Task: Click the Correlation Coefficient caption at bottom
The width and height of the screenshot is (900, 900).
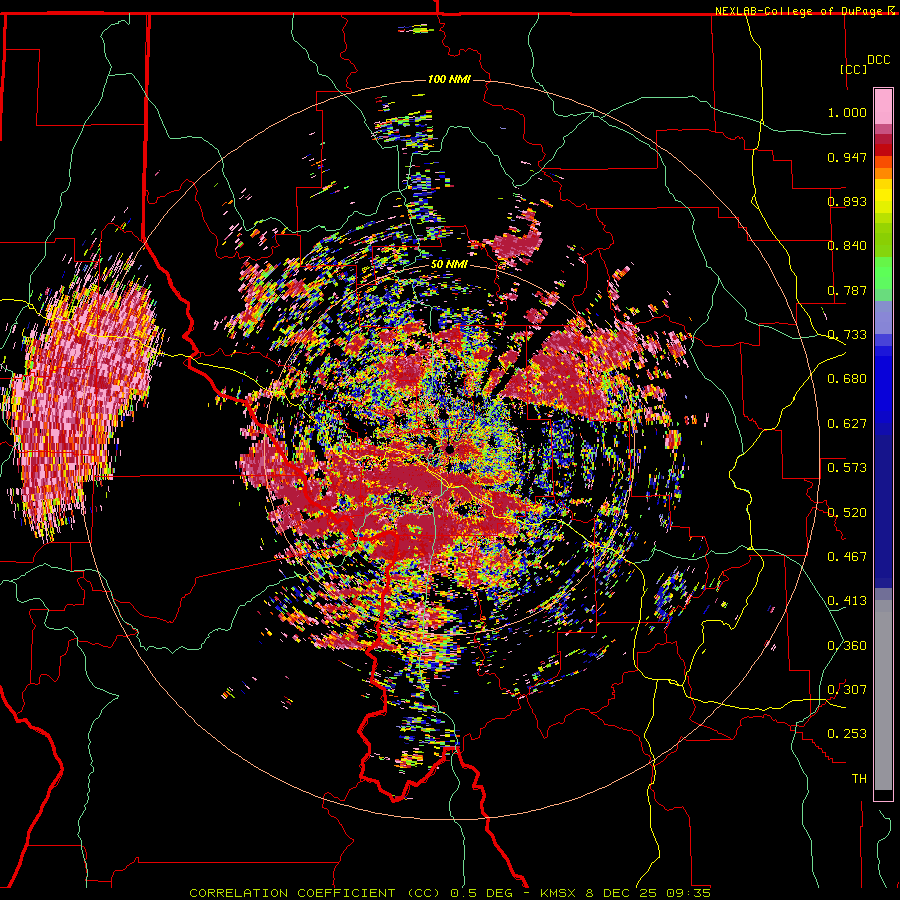Action: (449, 893)
